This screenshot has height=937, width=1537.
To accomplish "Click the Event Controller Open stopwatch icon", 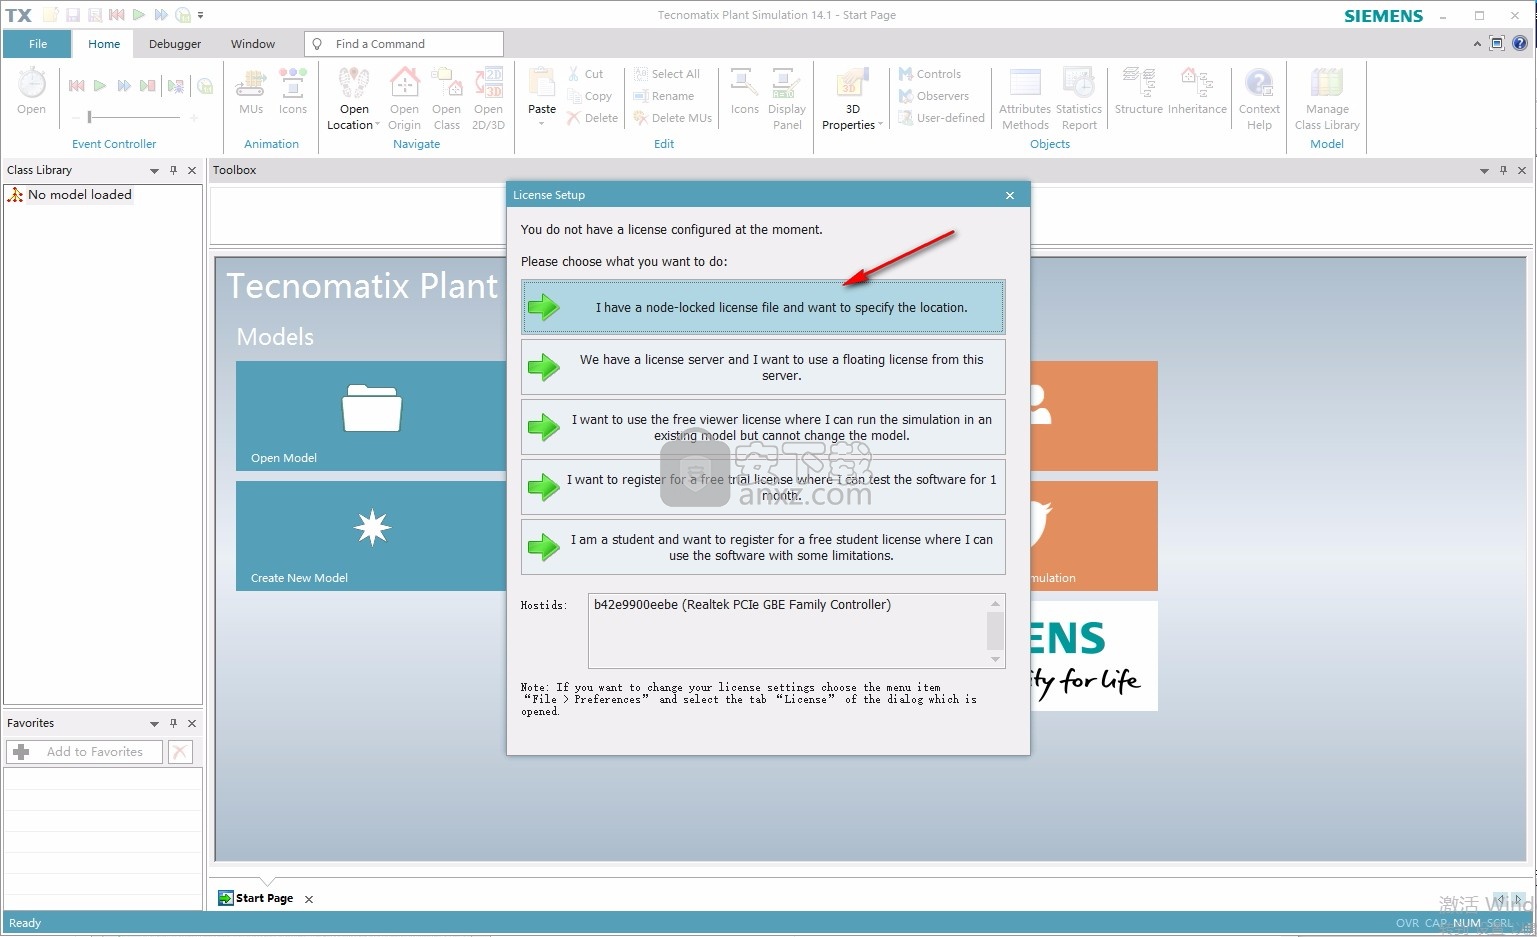I will pyautogui.click(x=32, y=83).
